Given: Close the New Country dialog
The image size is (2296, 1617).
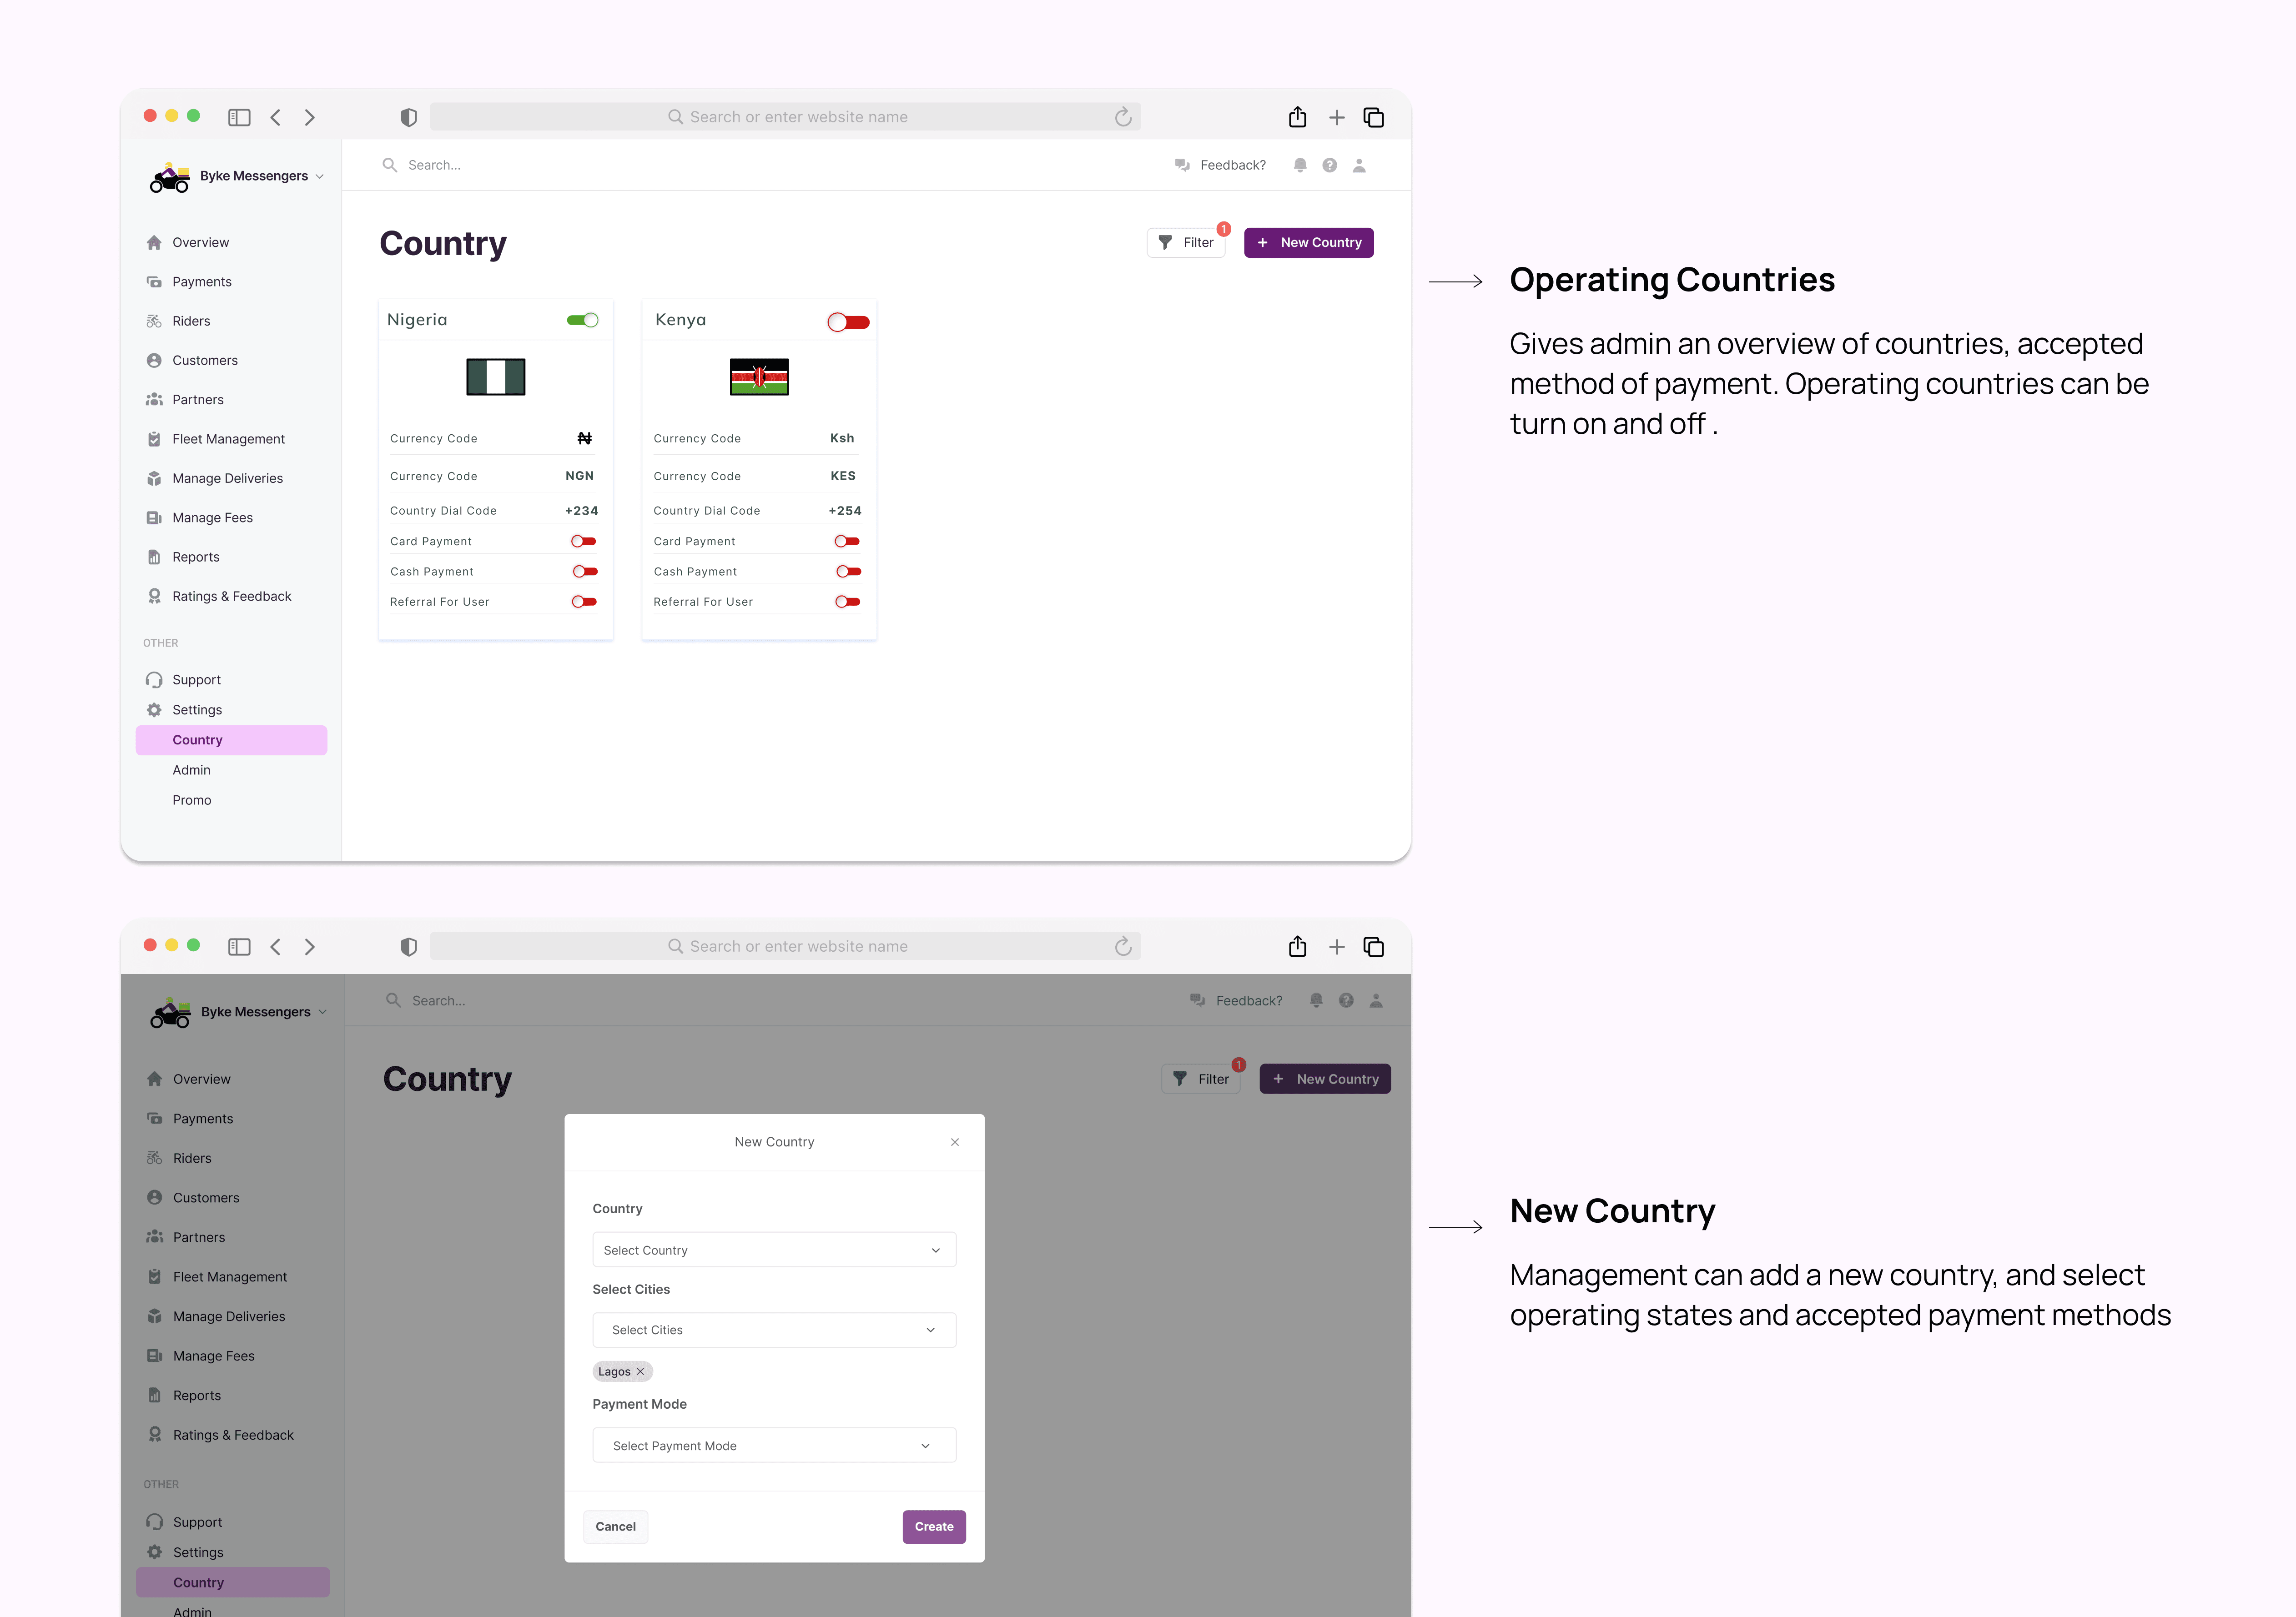Looking at the screenshot, I should pyautogui.click(x=955, y=1142).
